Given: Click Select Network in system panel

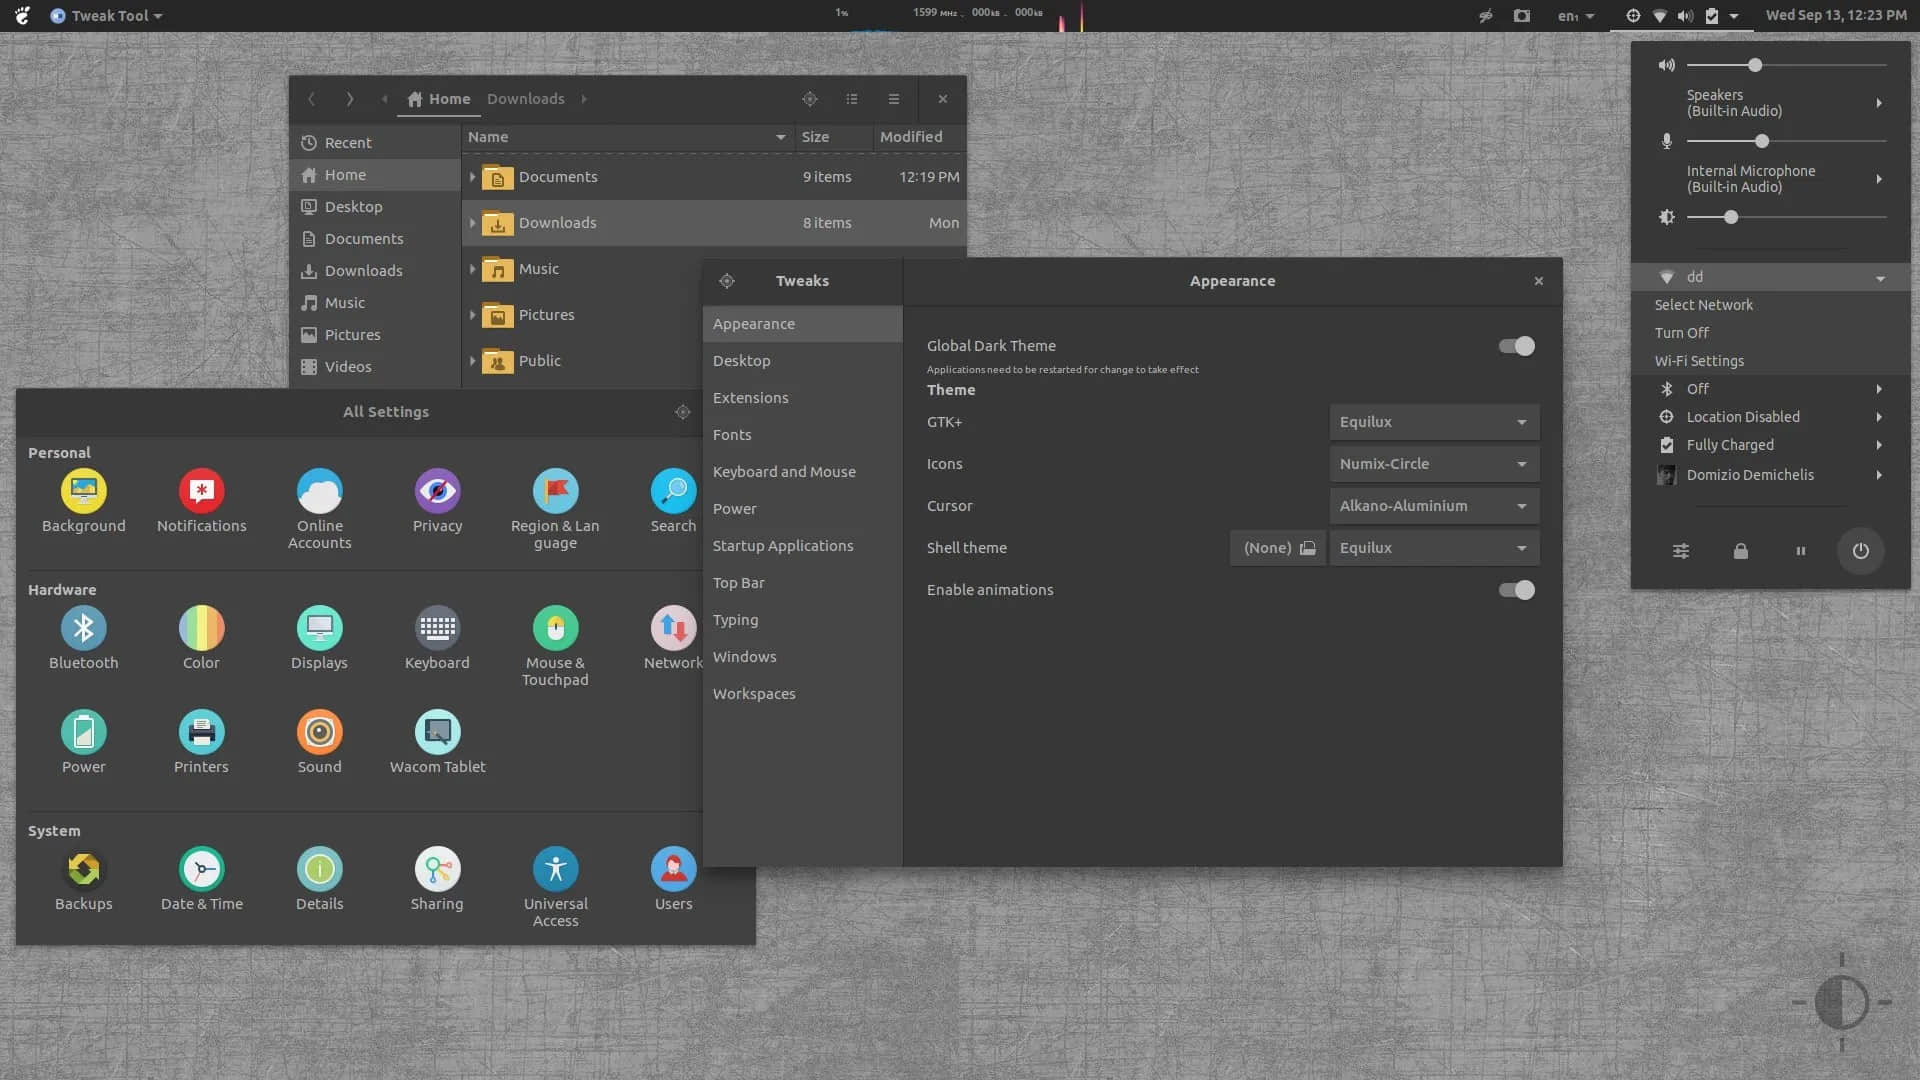Looking at the screenshot, I should point(1704,305).
